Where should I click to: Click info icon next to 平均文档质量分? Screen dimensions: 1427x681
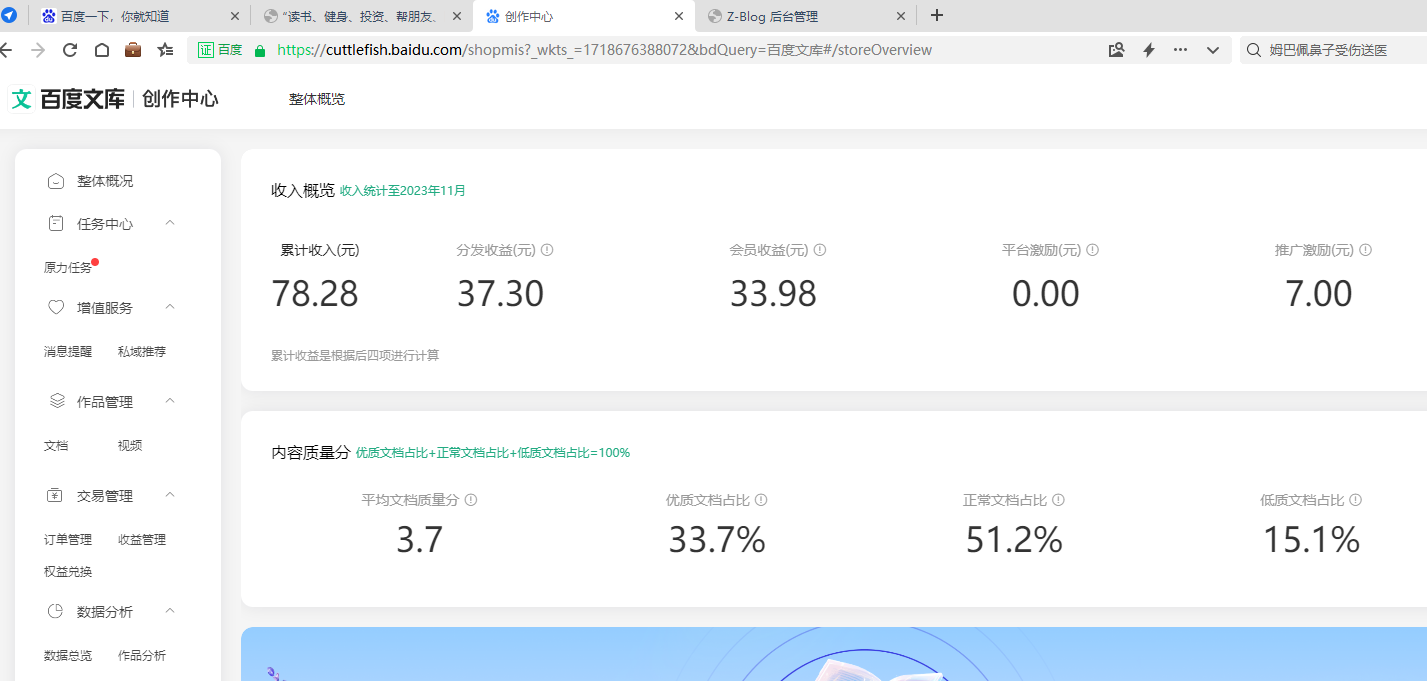471,500
